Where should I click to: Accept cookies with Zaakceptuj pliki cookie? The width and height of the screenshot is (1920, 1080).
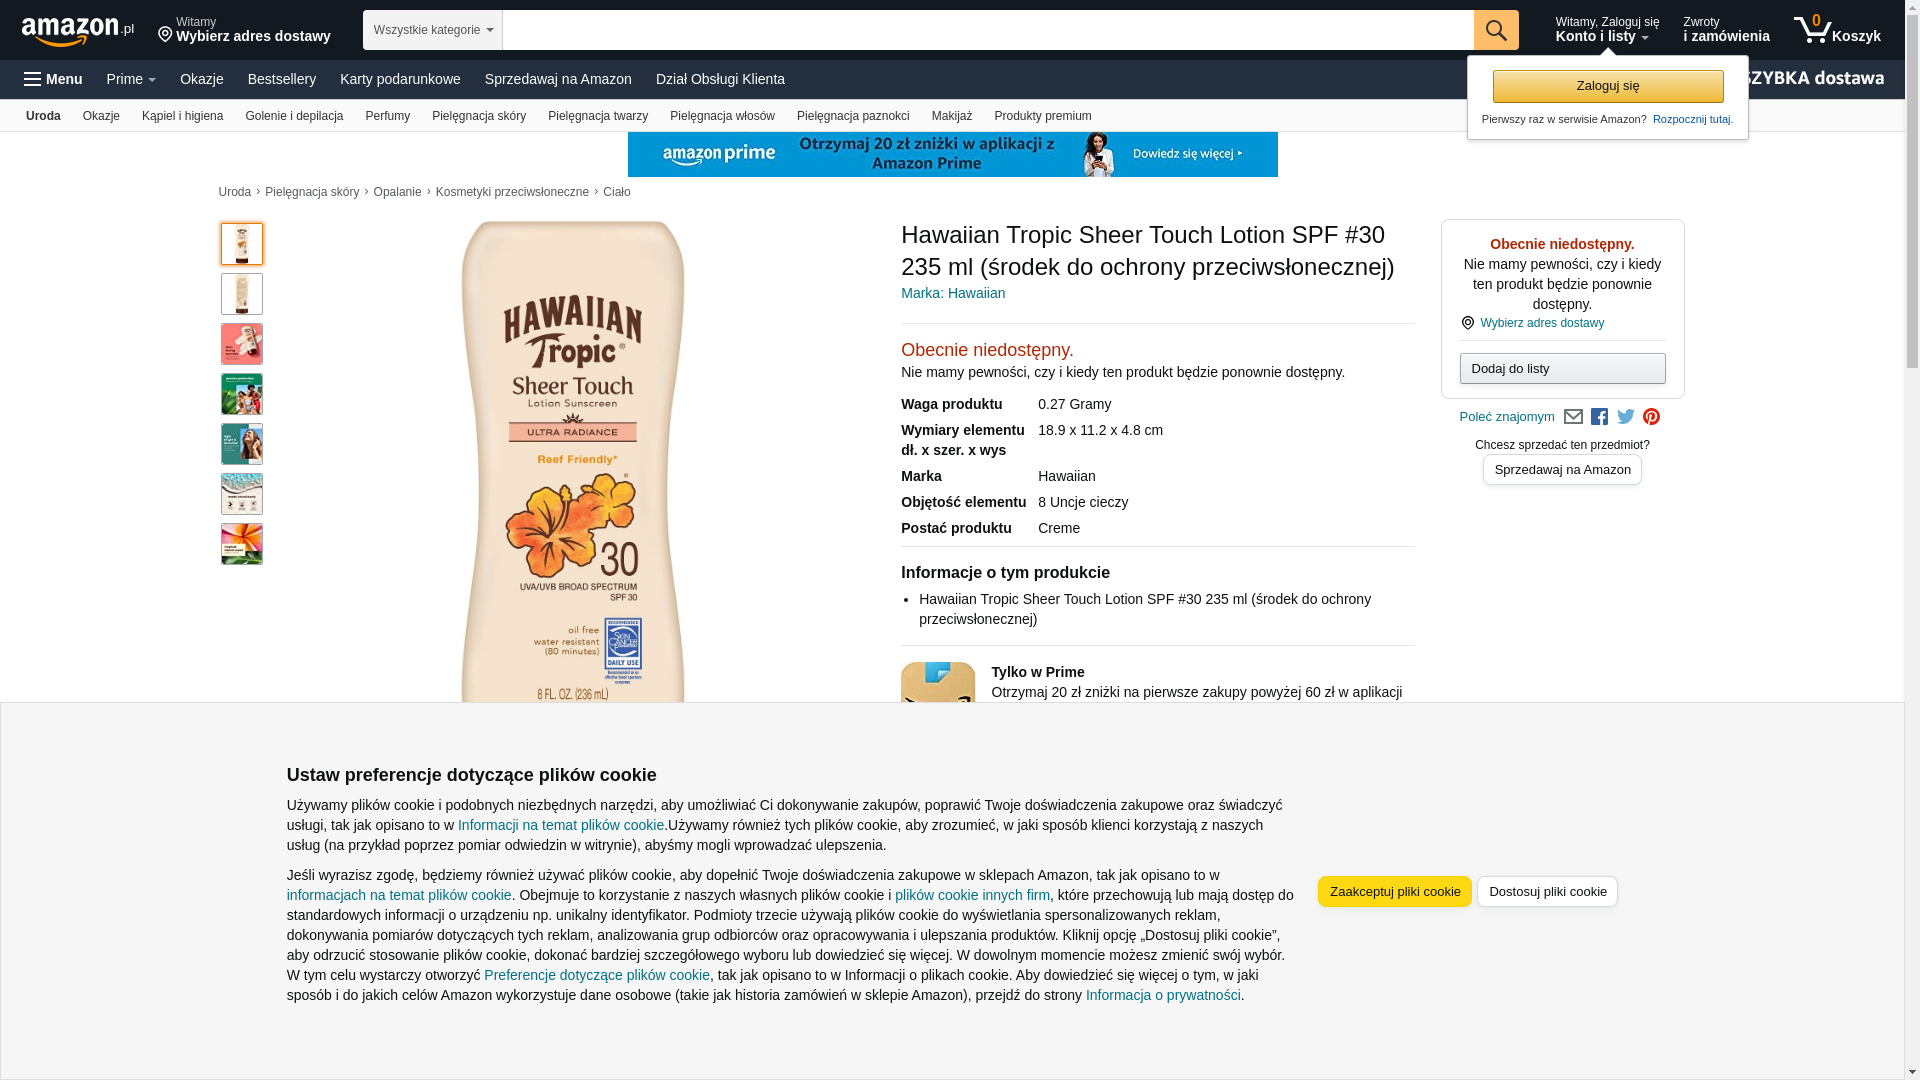click(x=1395, y=892)
